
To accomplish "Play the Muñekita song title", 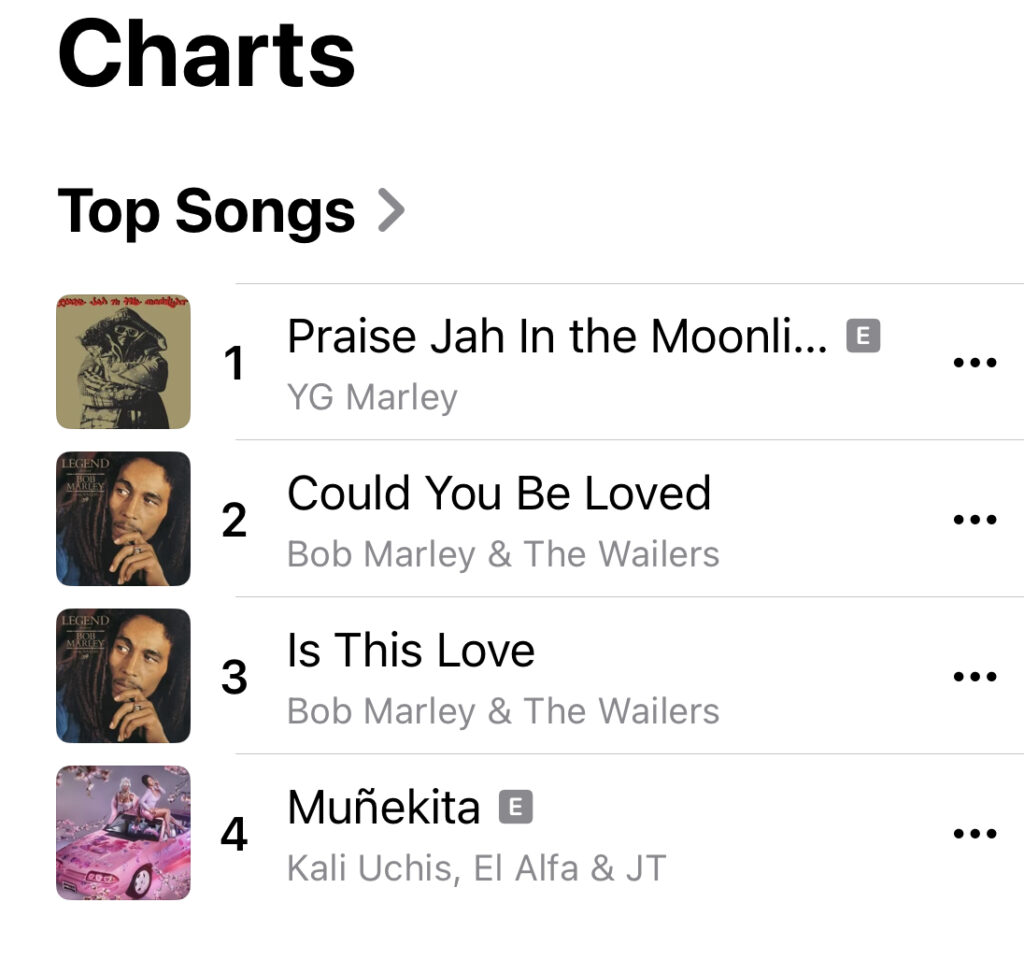I will click(383, 808).
